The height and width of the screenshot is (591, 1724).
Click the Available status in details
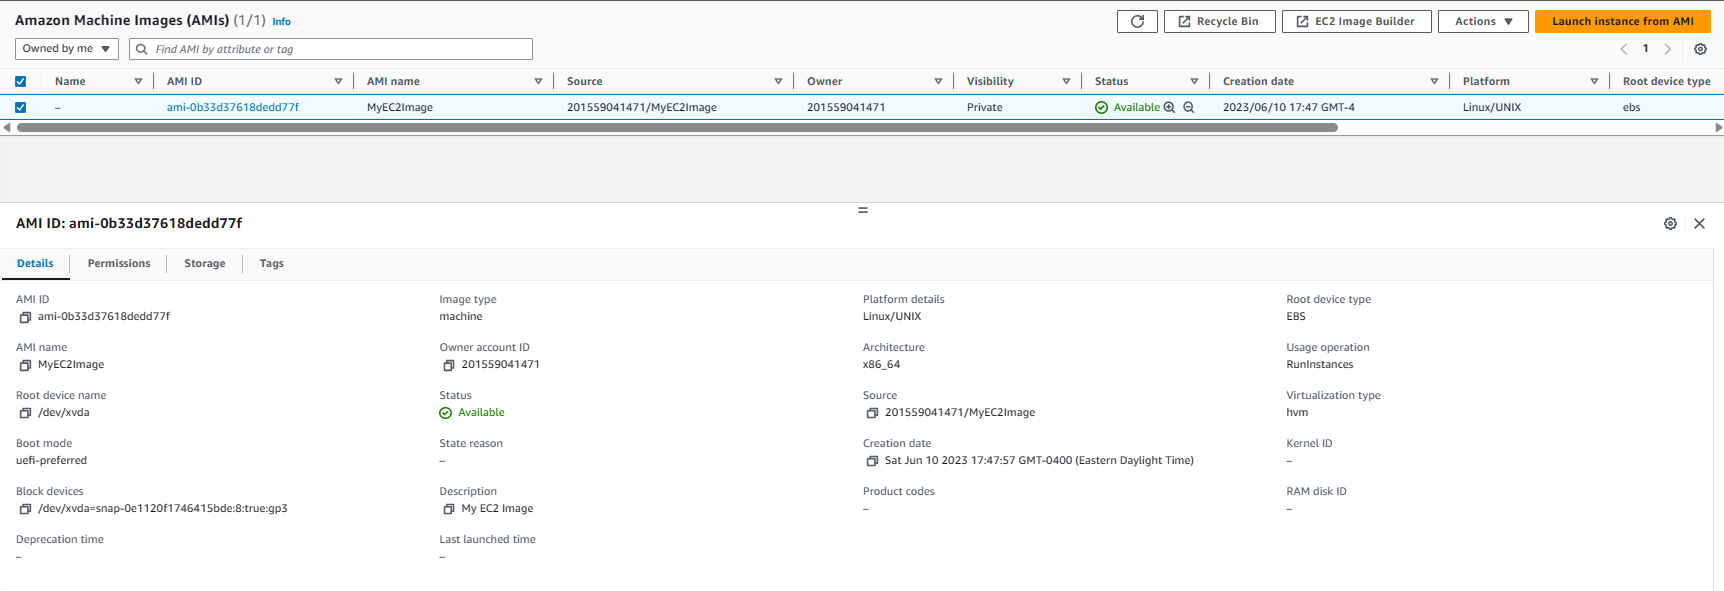pos(472,413)
